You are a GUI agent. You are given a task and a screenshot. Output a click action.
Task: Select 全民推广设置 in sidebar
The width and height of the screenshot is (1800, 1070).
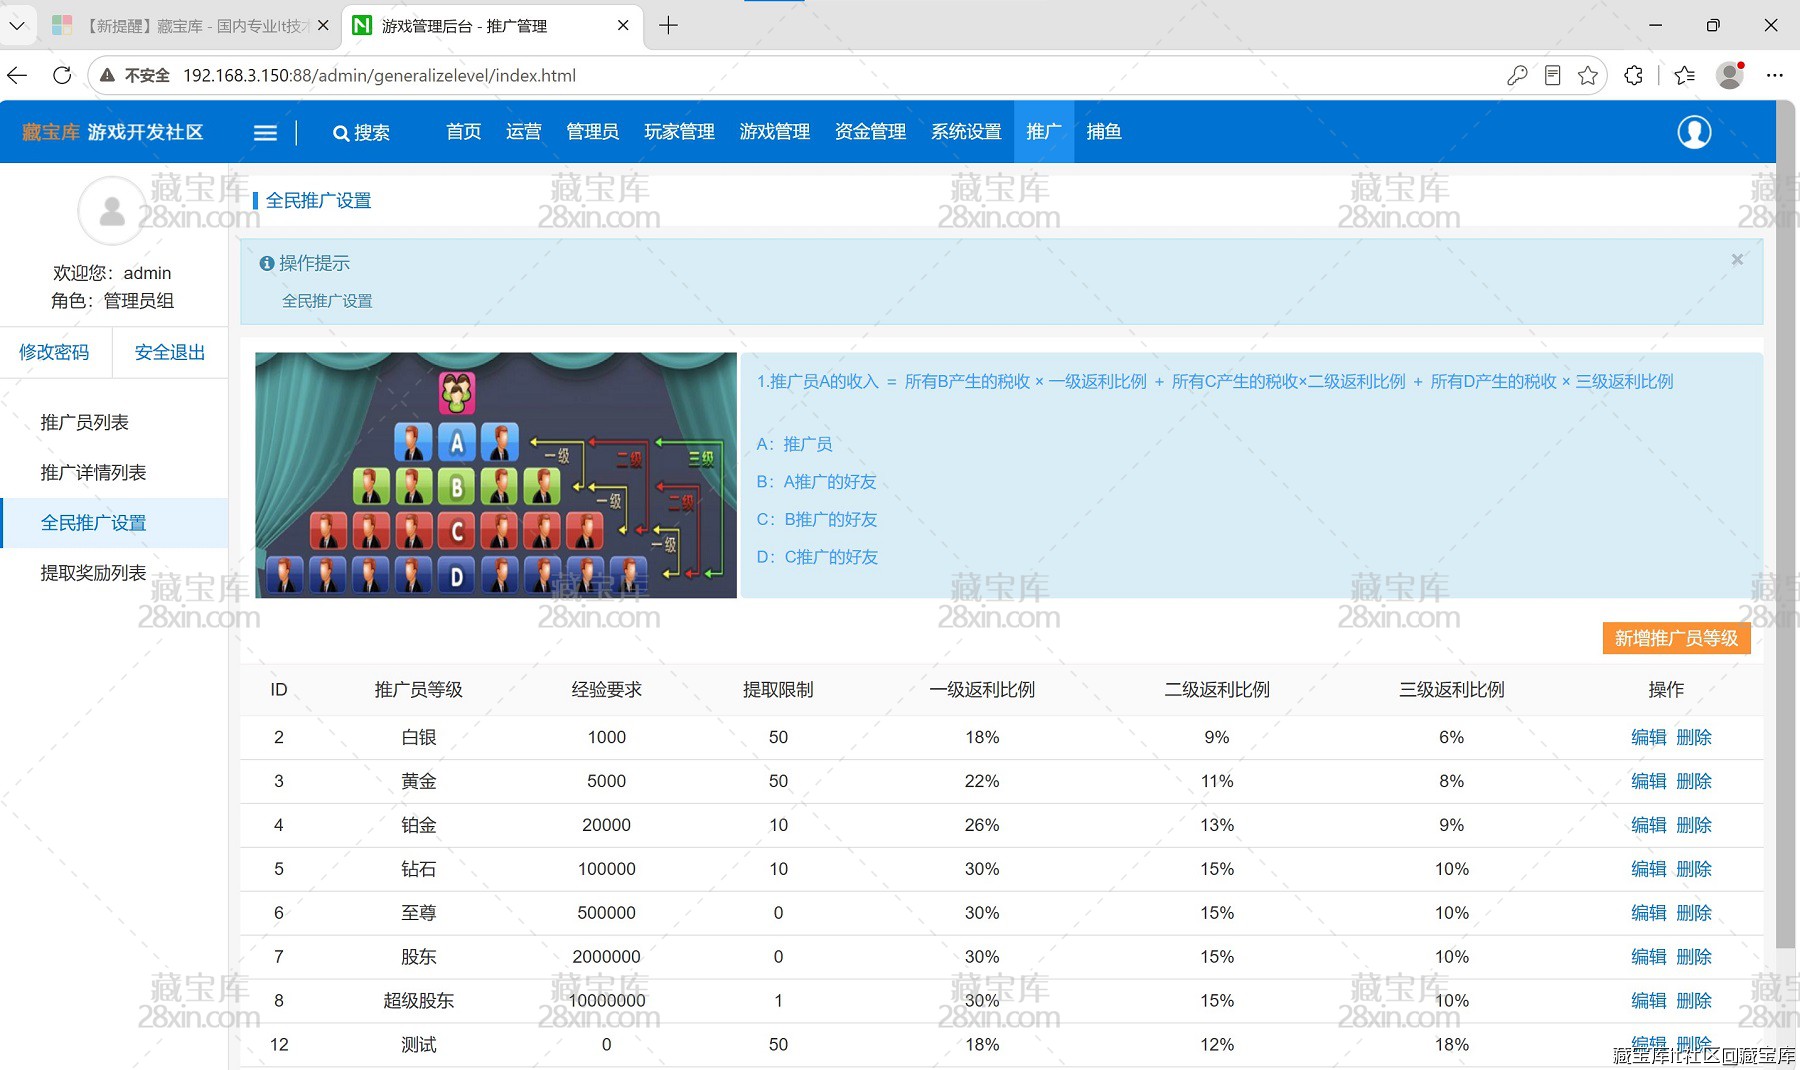[114, 523]
